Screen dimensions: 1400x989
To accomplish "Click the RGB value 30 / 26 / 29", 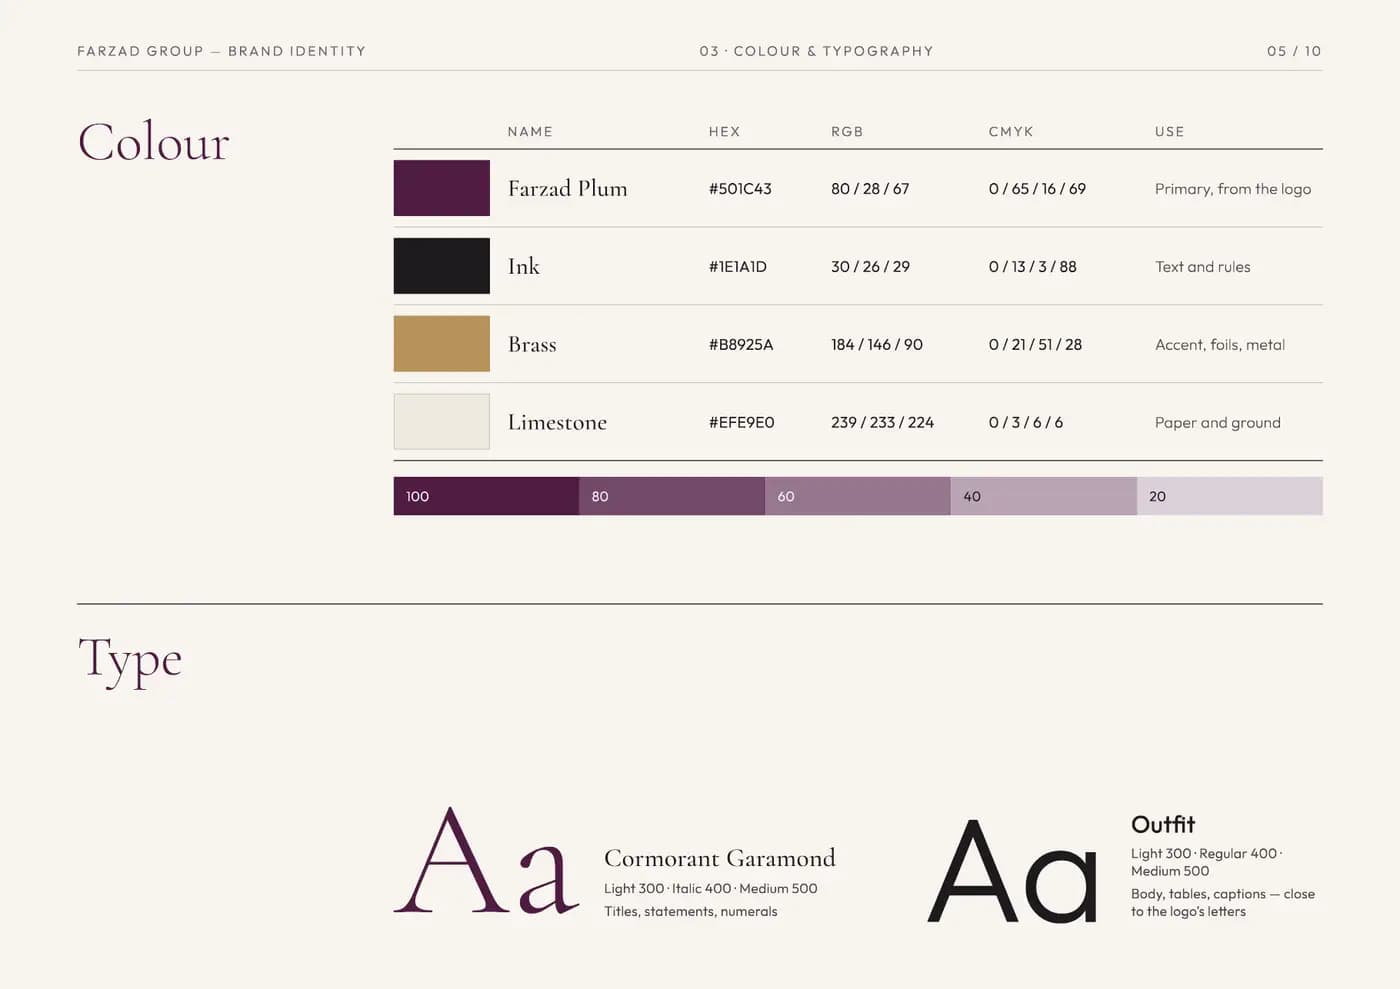I will pos(870,267).
